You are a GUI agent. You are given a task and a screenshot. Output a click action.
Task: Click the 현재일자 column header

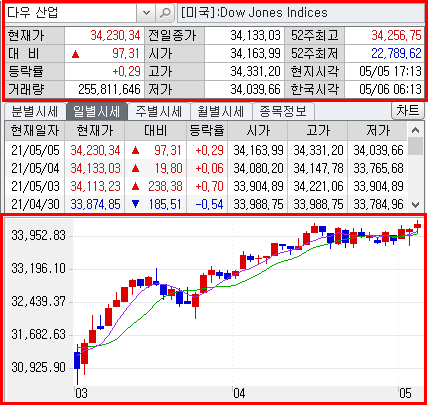click(35, 131)
